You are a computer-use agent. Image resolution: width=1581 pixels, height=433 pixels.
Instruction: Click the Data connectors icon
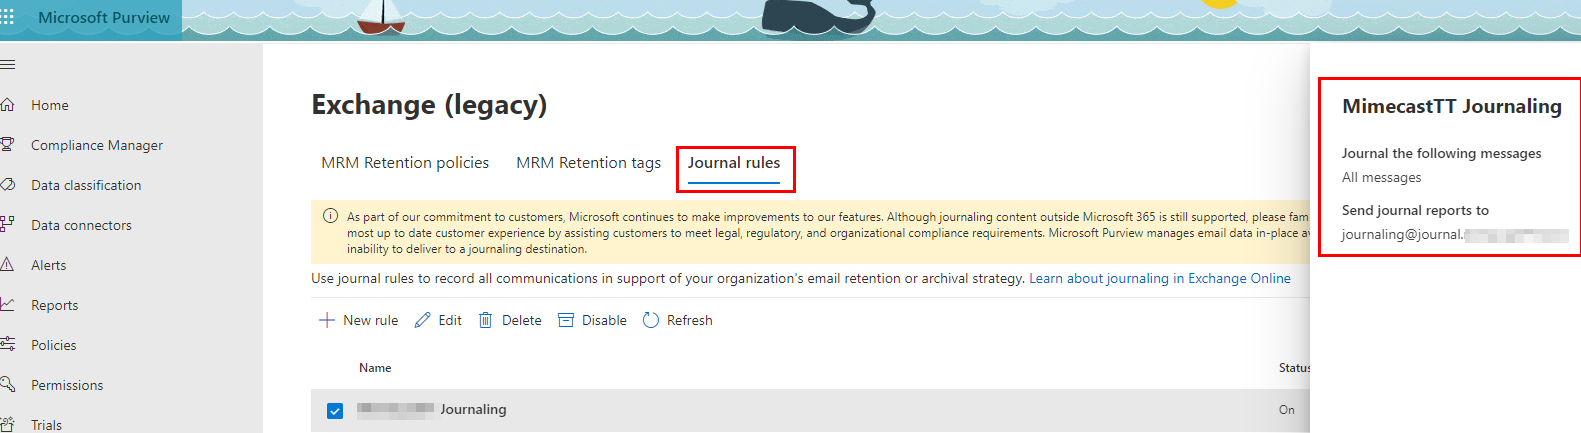(8, 225)
